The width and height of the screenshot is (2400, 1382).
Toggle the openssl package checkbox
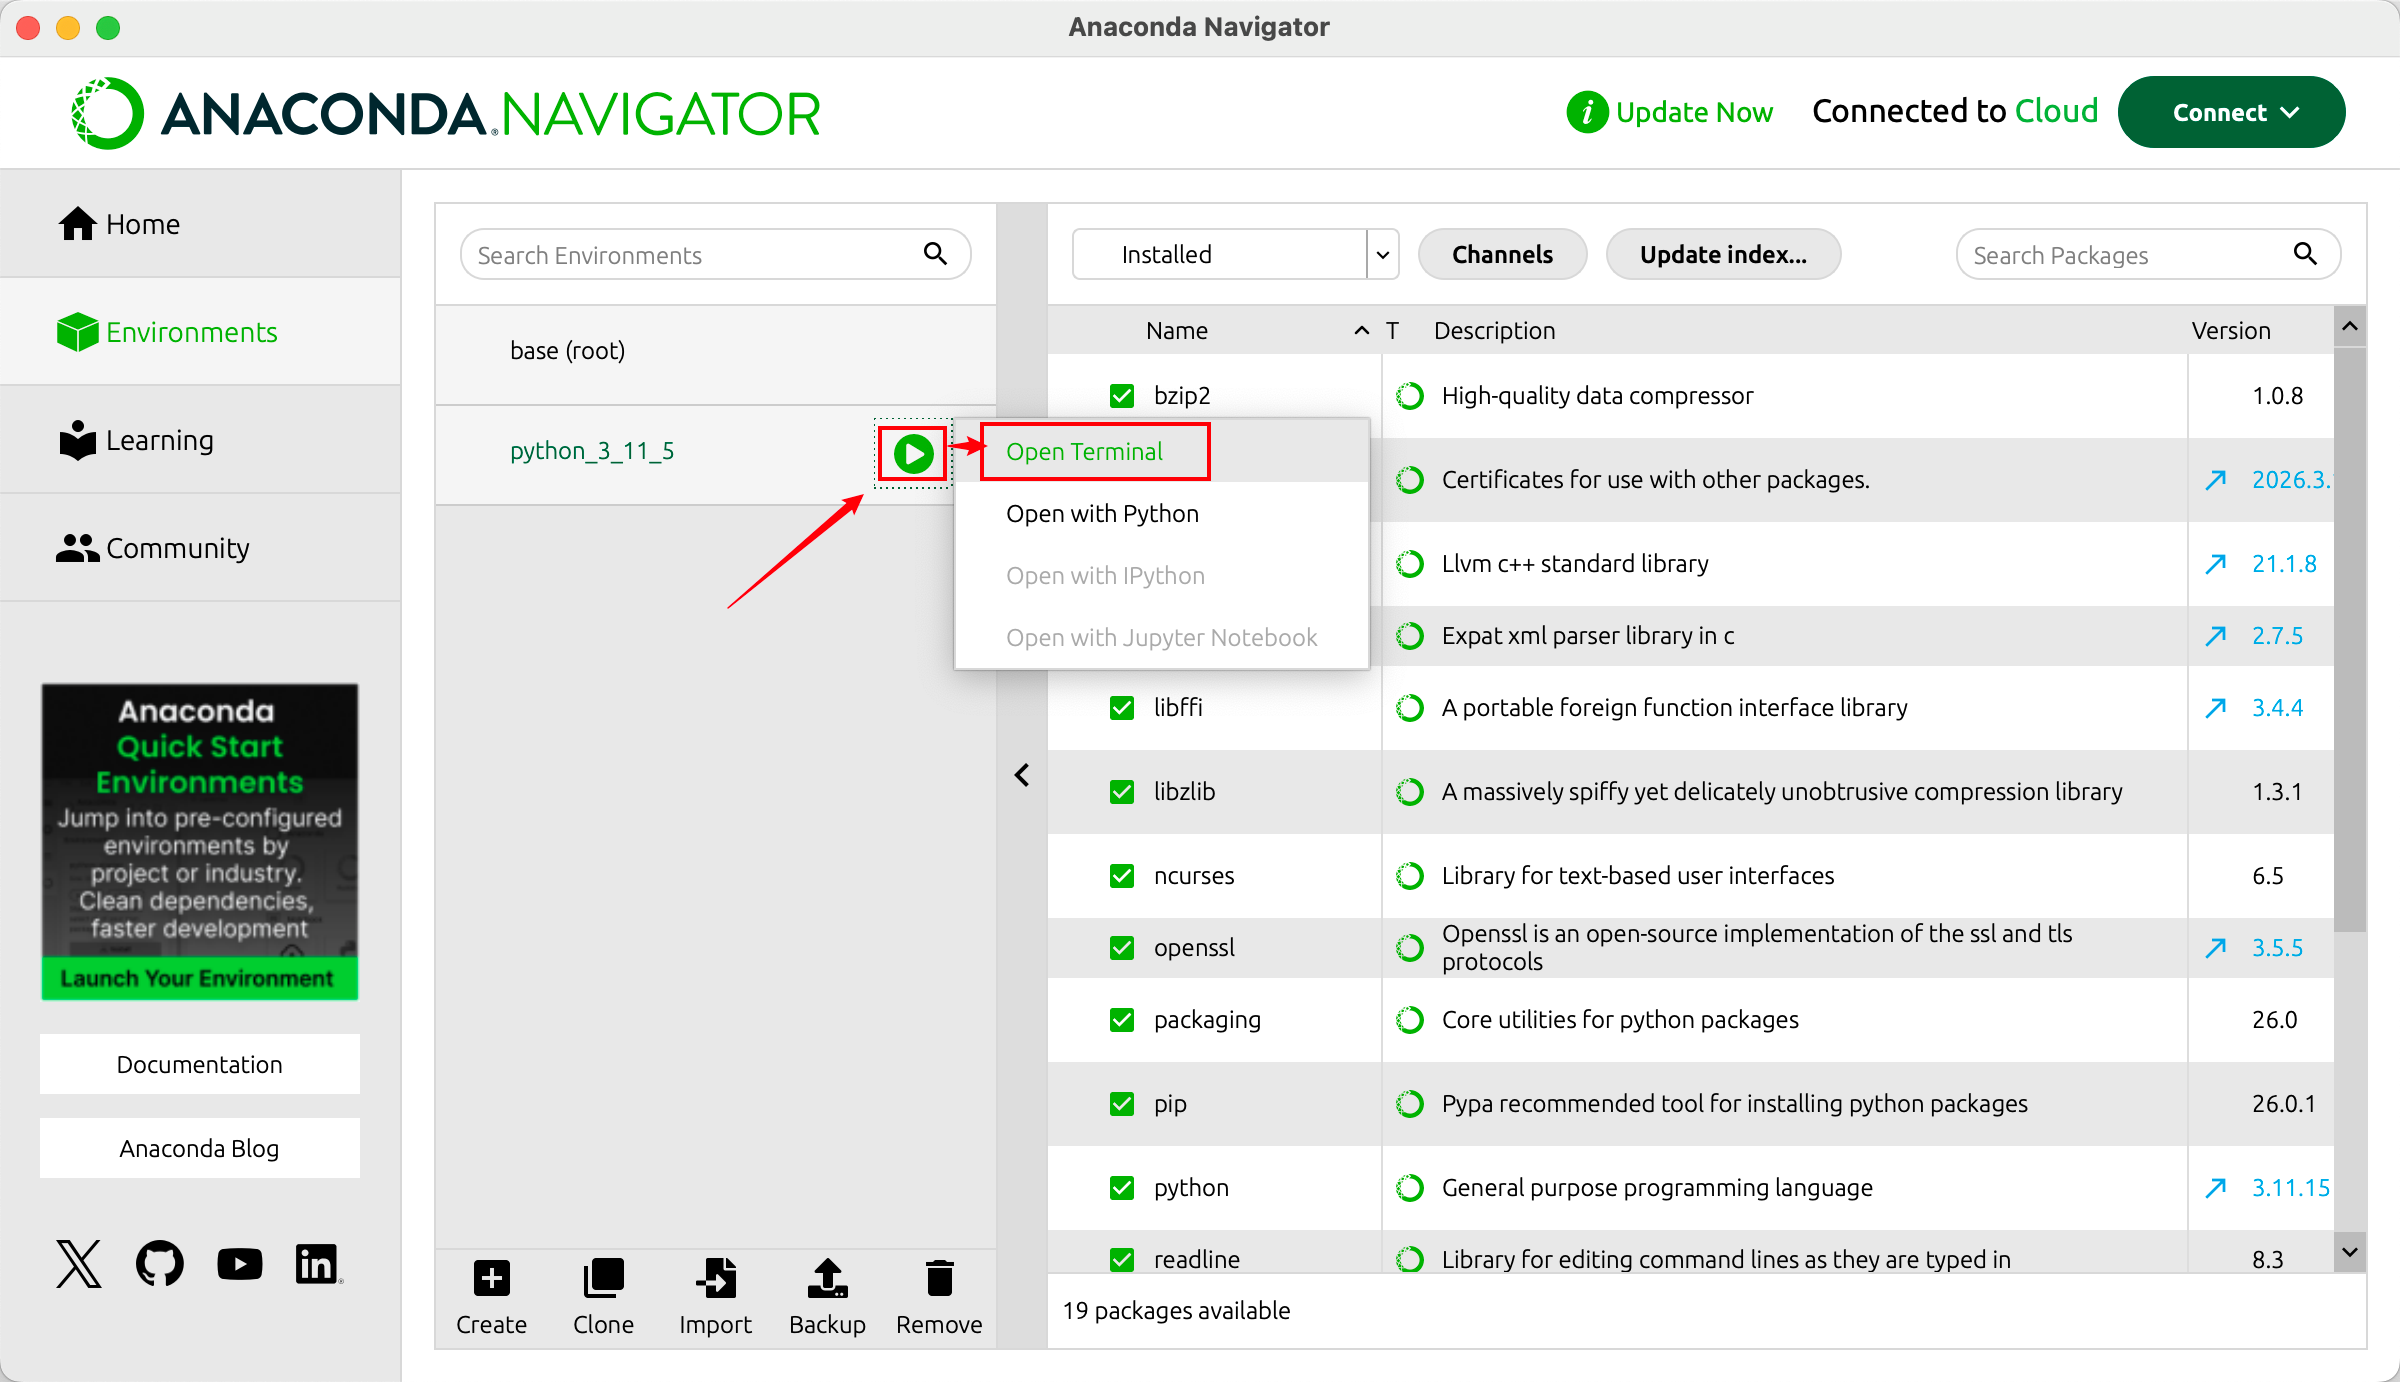(1122, 948)
